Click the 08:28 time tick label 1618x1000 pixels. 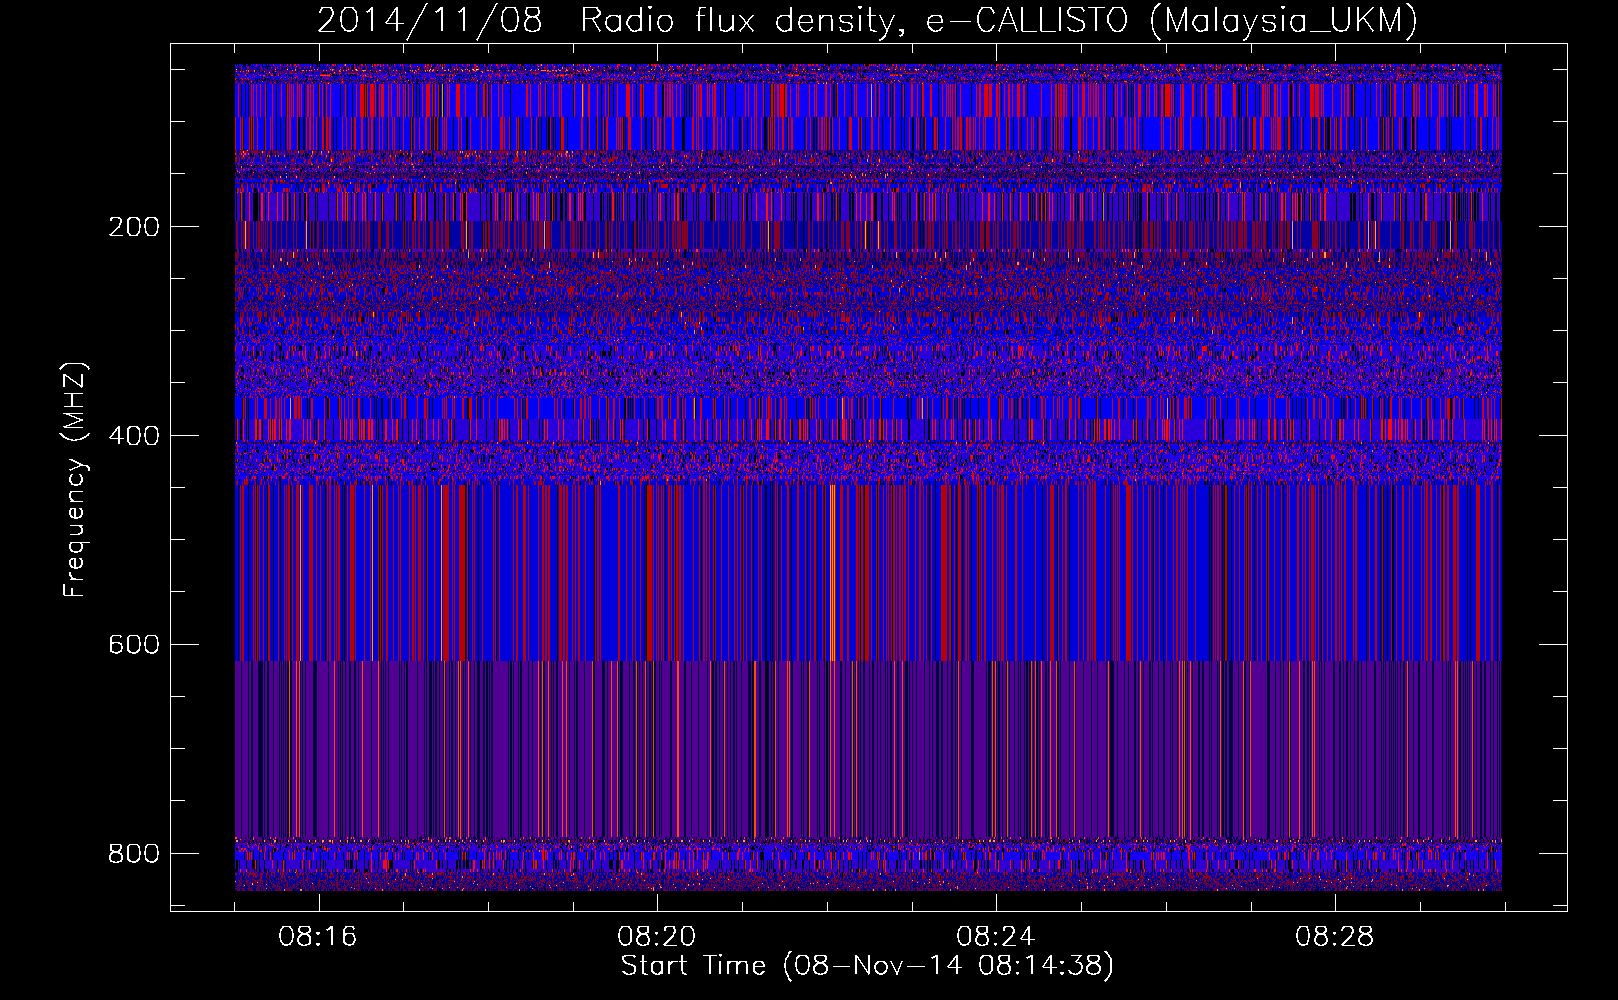1335,937
